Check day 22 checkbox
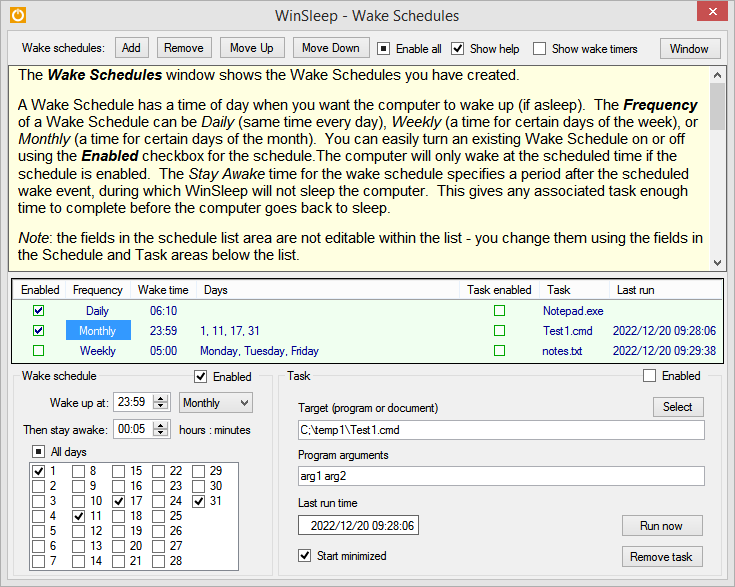Image resolution: width=735 pixels, height=587 pixels. coord(158,471)
